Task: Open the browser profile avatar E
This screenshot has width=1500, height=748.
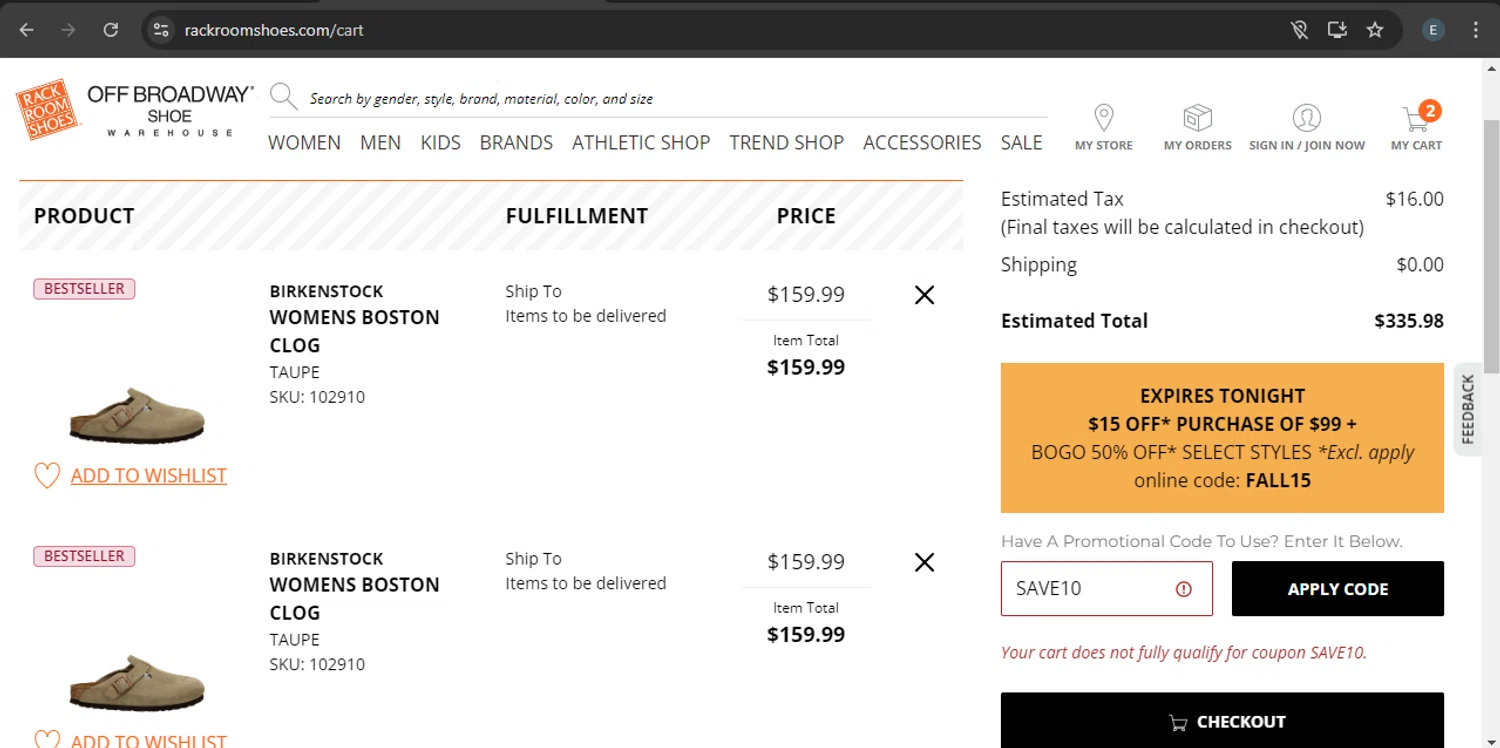Action: click(x=1433, y=30)
